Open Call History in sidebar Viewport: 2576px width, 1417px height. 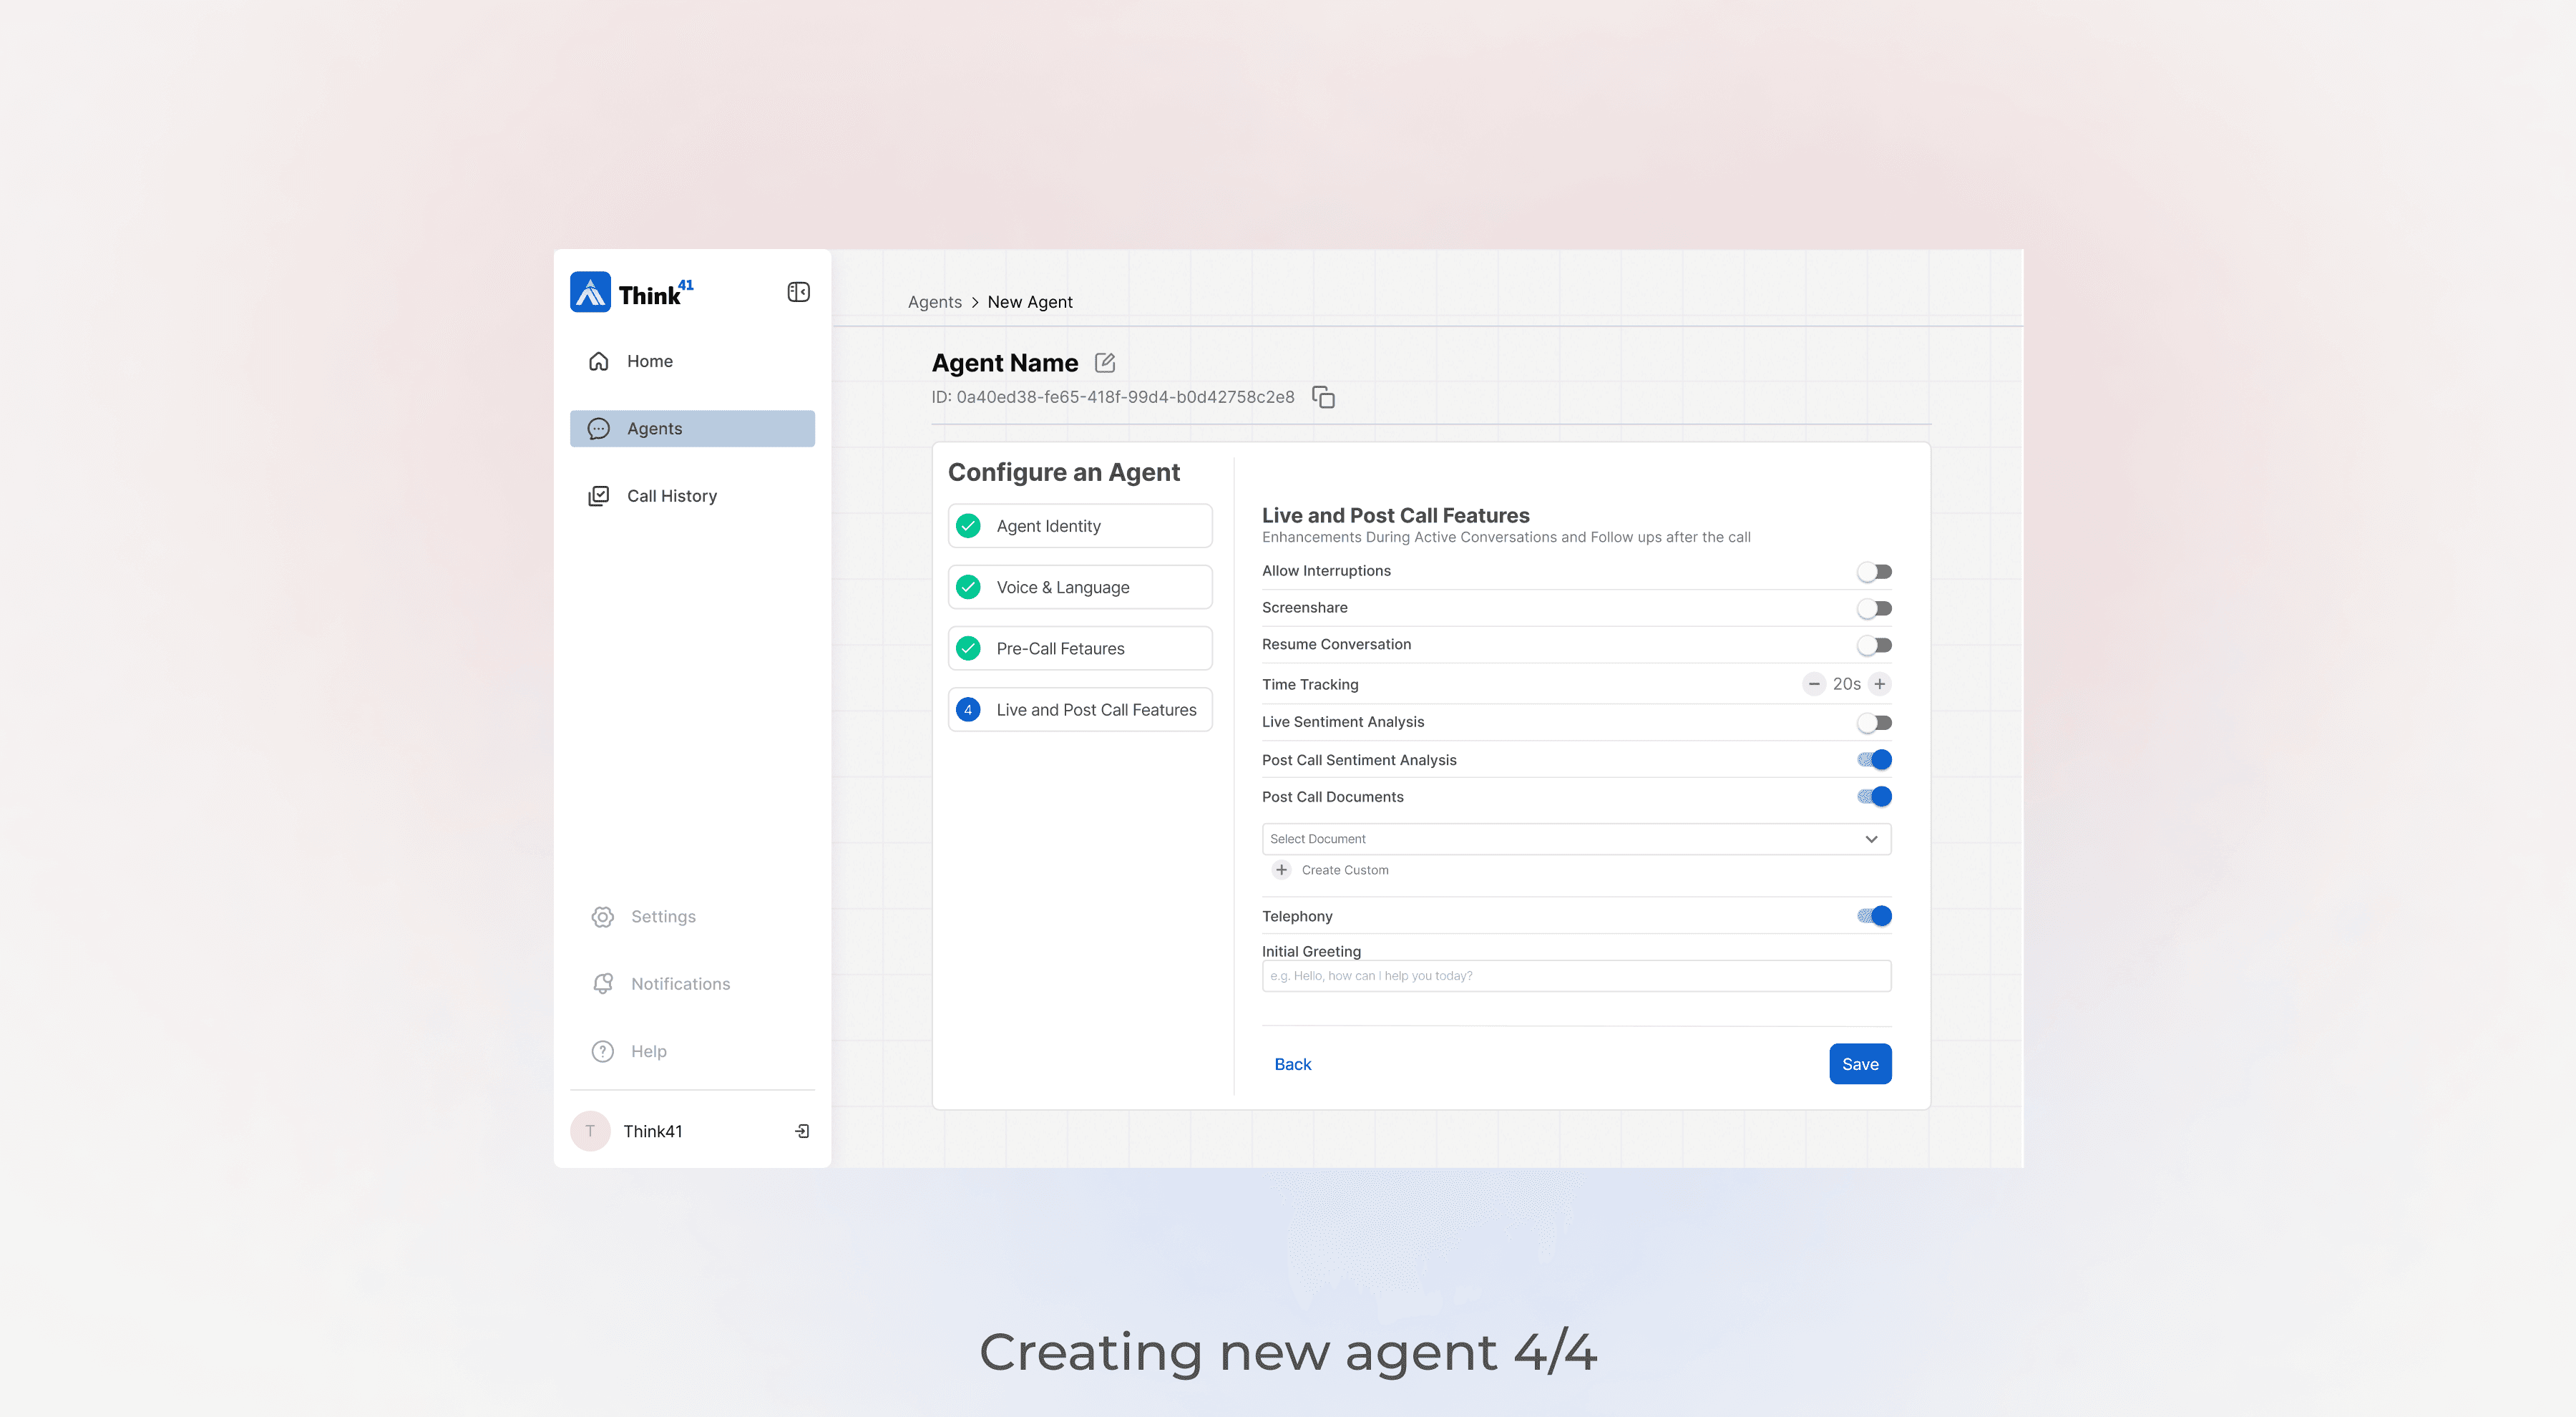tap(671, 496)
